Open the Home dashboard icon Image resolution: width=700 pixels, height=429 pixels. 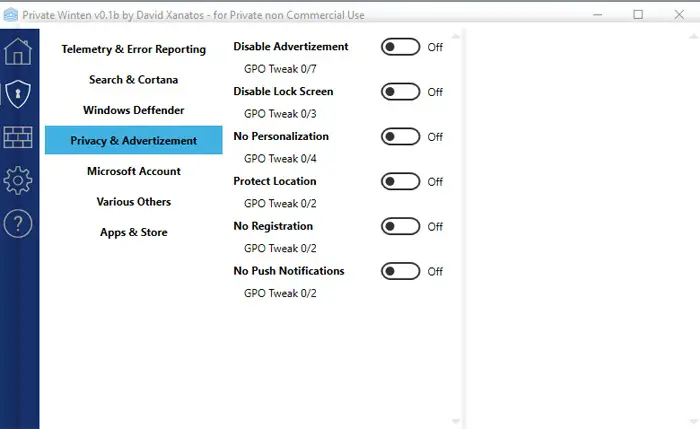[18, 51]
